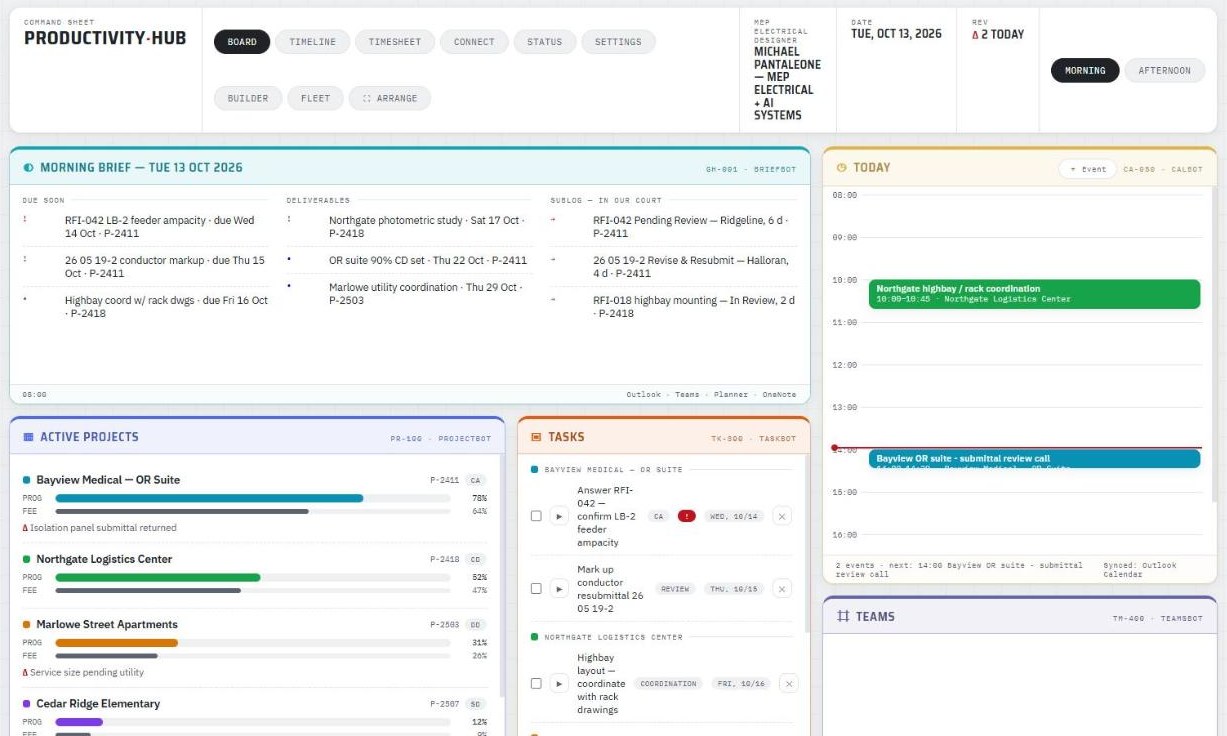The width and height of the screenshot is (1227, 736).
Task: Click the Cedar Ridge Elementary project name
Action: [98, 704]
